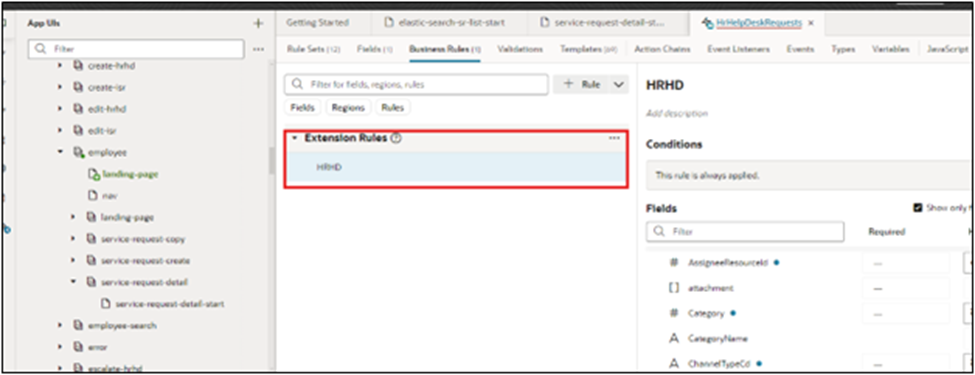
Task: Click the employee flow icon
Action: (78, 152)
